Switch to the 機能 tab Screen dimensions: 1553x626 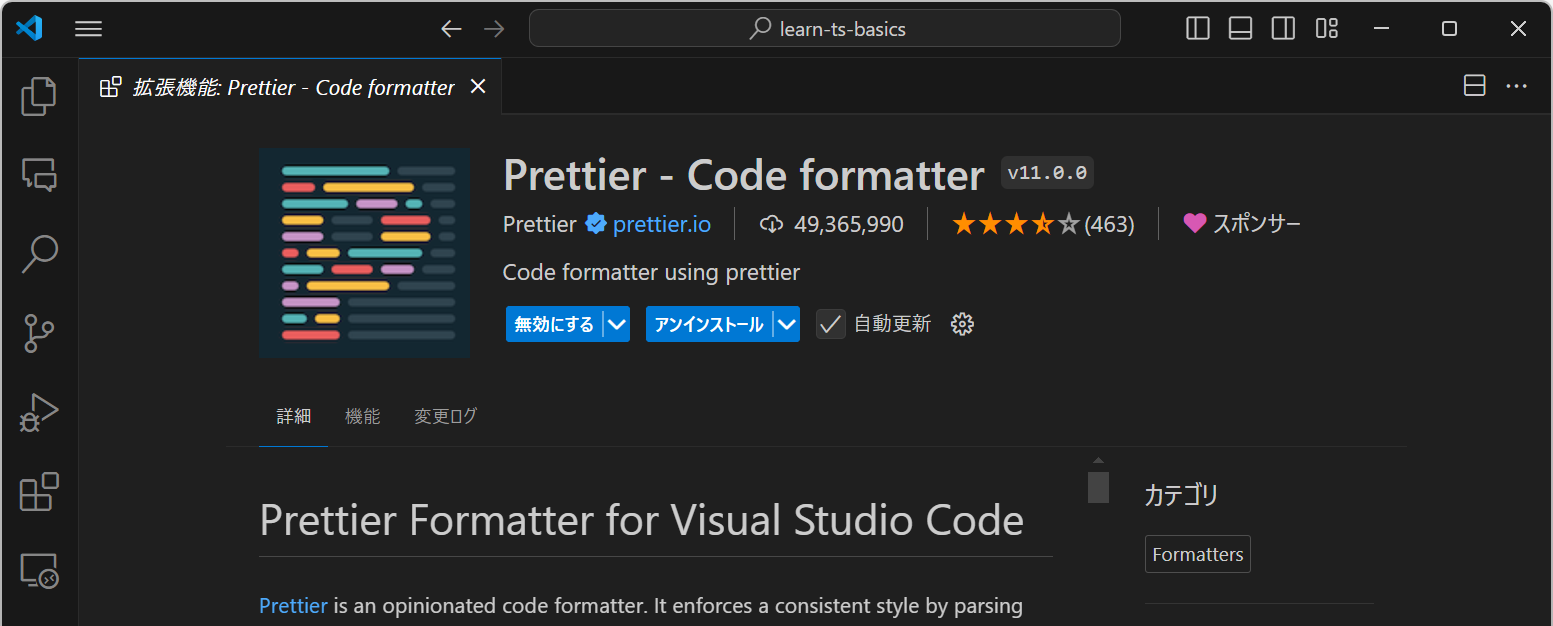(362, 417)
